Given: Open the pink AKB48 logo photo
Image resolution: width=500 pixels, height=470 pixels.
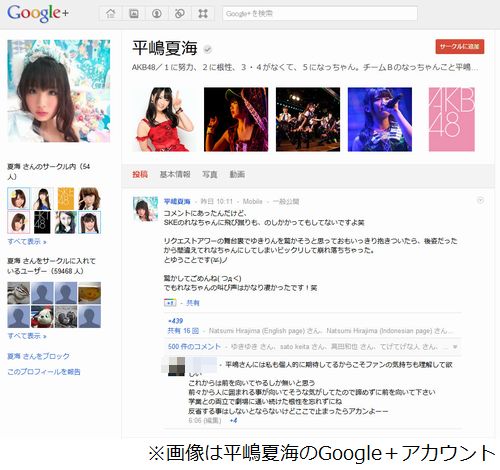Looking at the screenshot, I should (452, 119).
